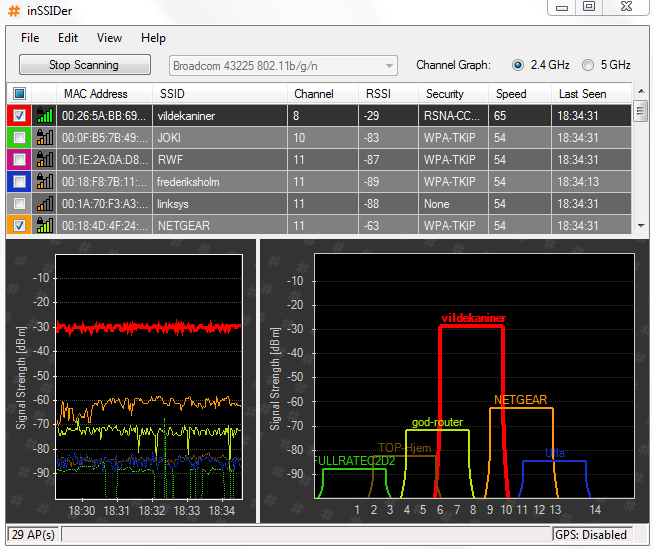This screenshot has height=549, width=653.
Task: Check the frederiksholm network checkbox
Action: pos(19,182)
